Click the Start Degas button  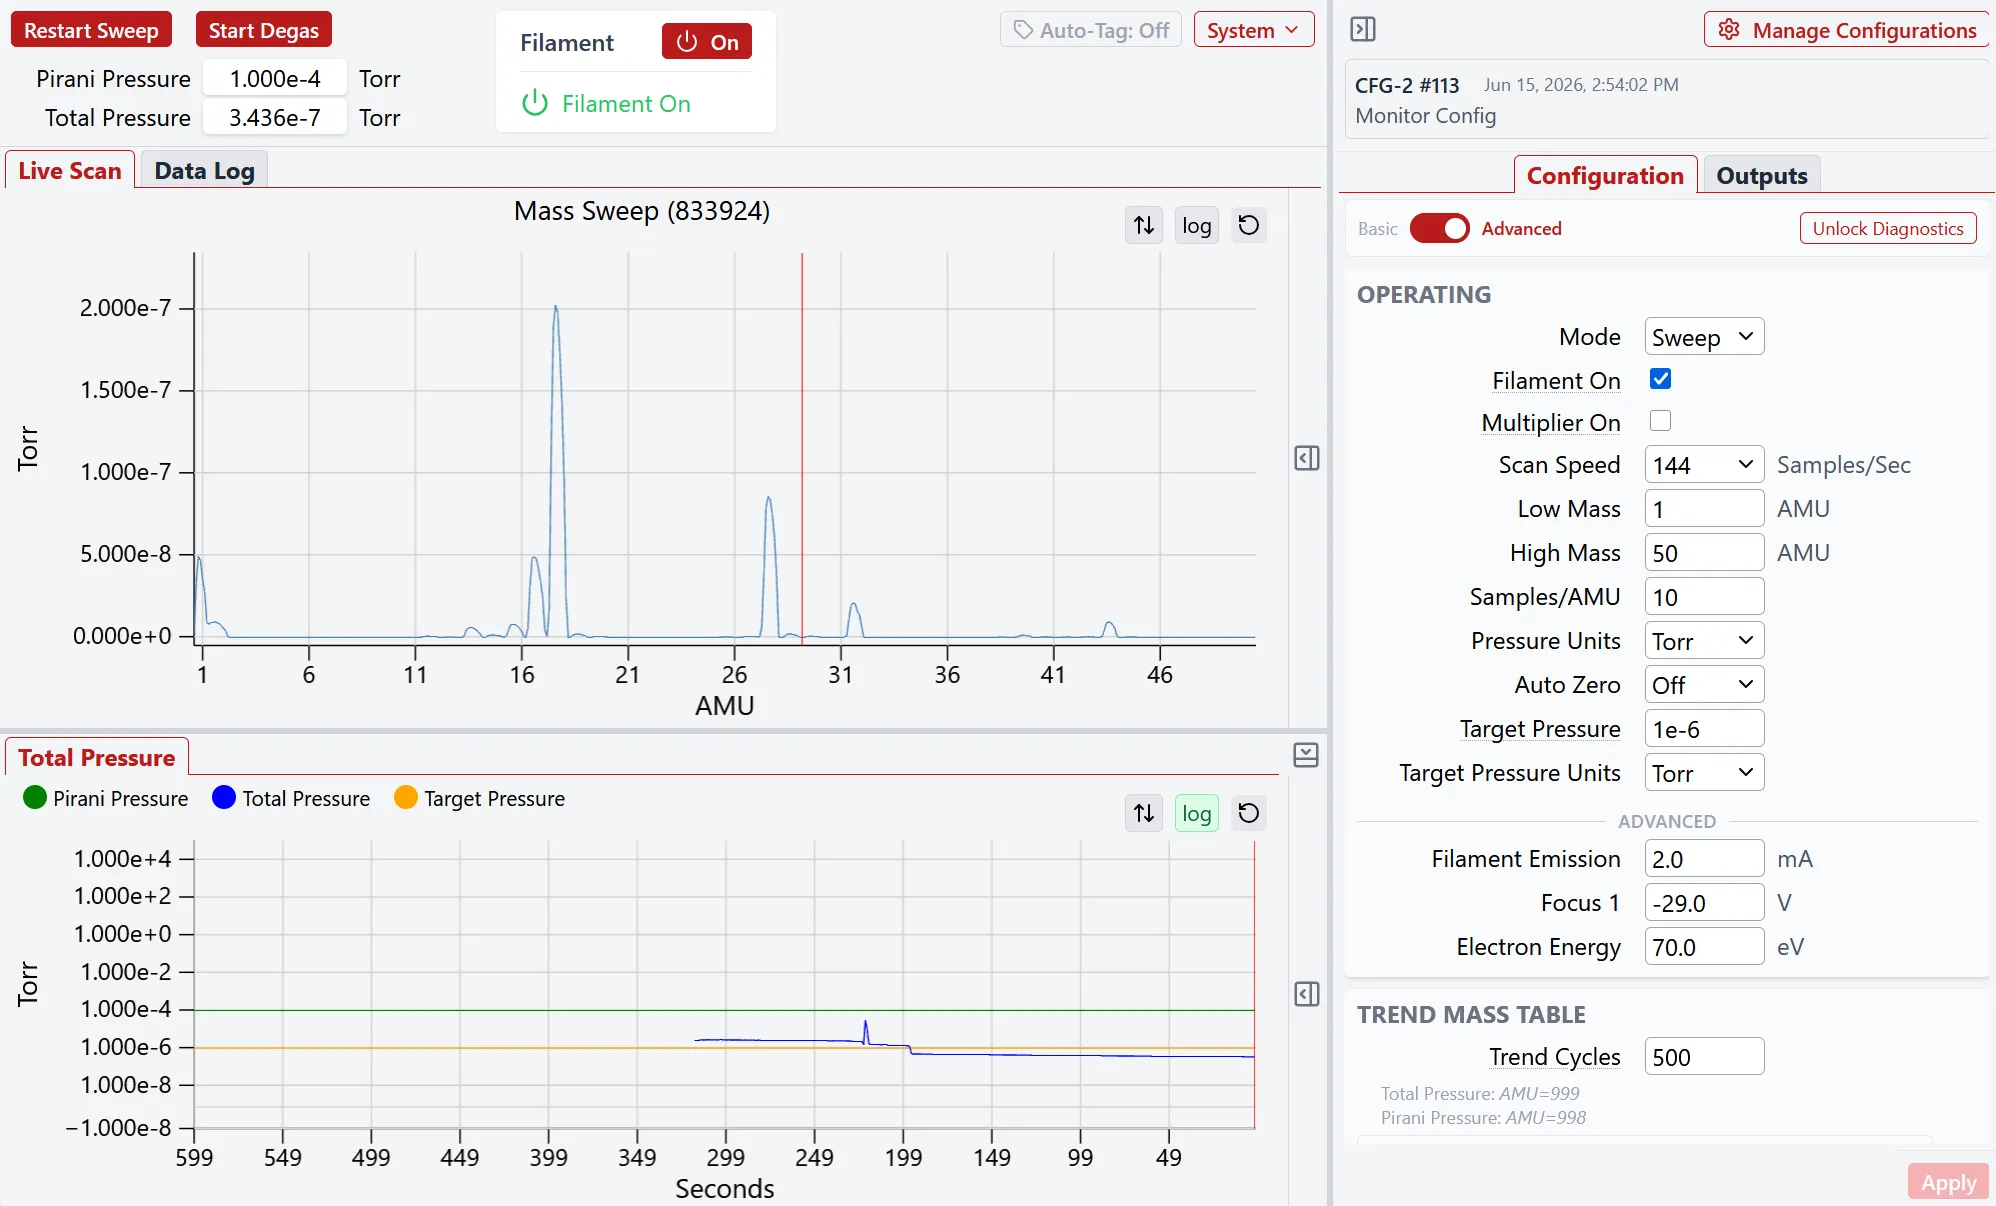pyautogui.click(x=263, y=30)
